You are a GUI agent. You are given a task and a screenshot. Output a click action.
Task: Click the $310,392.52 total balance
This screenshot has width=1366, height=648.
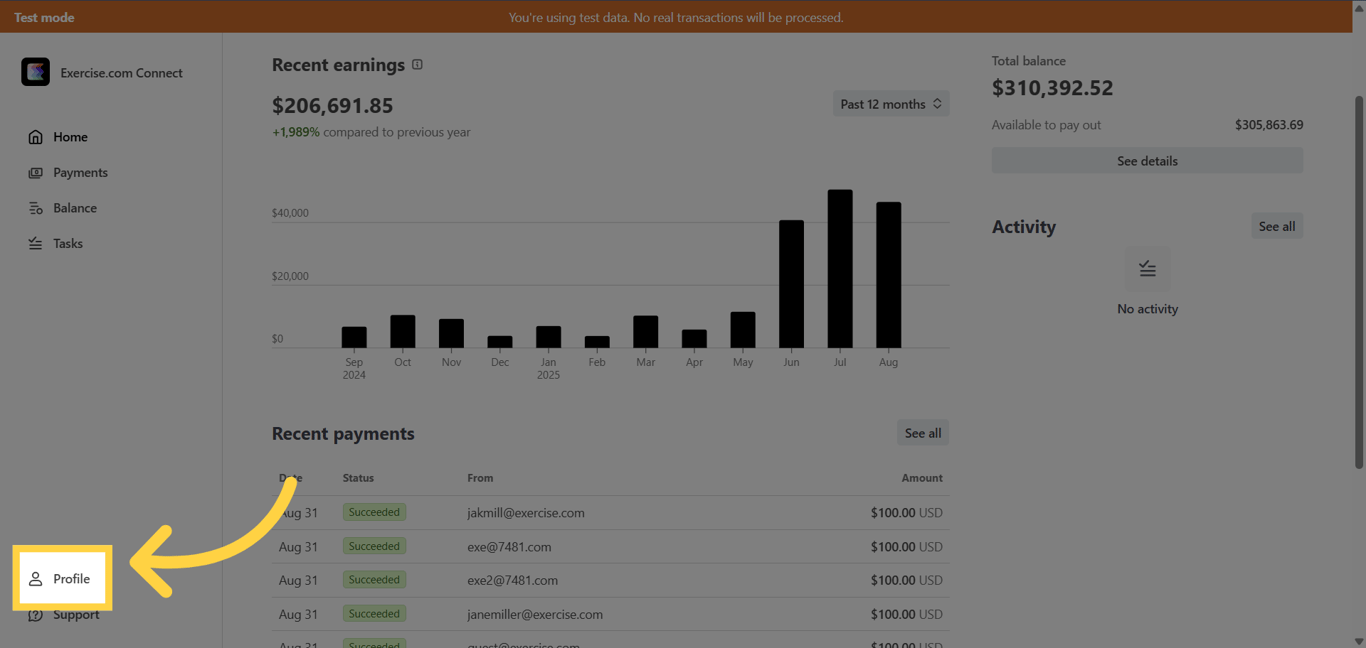pos(1052,88)
